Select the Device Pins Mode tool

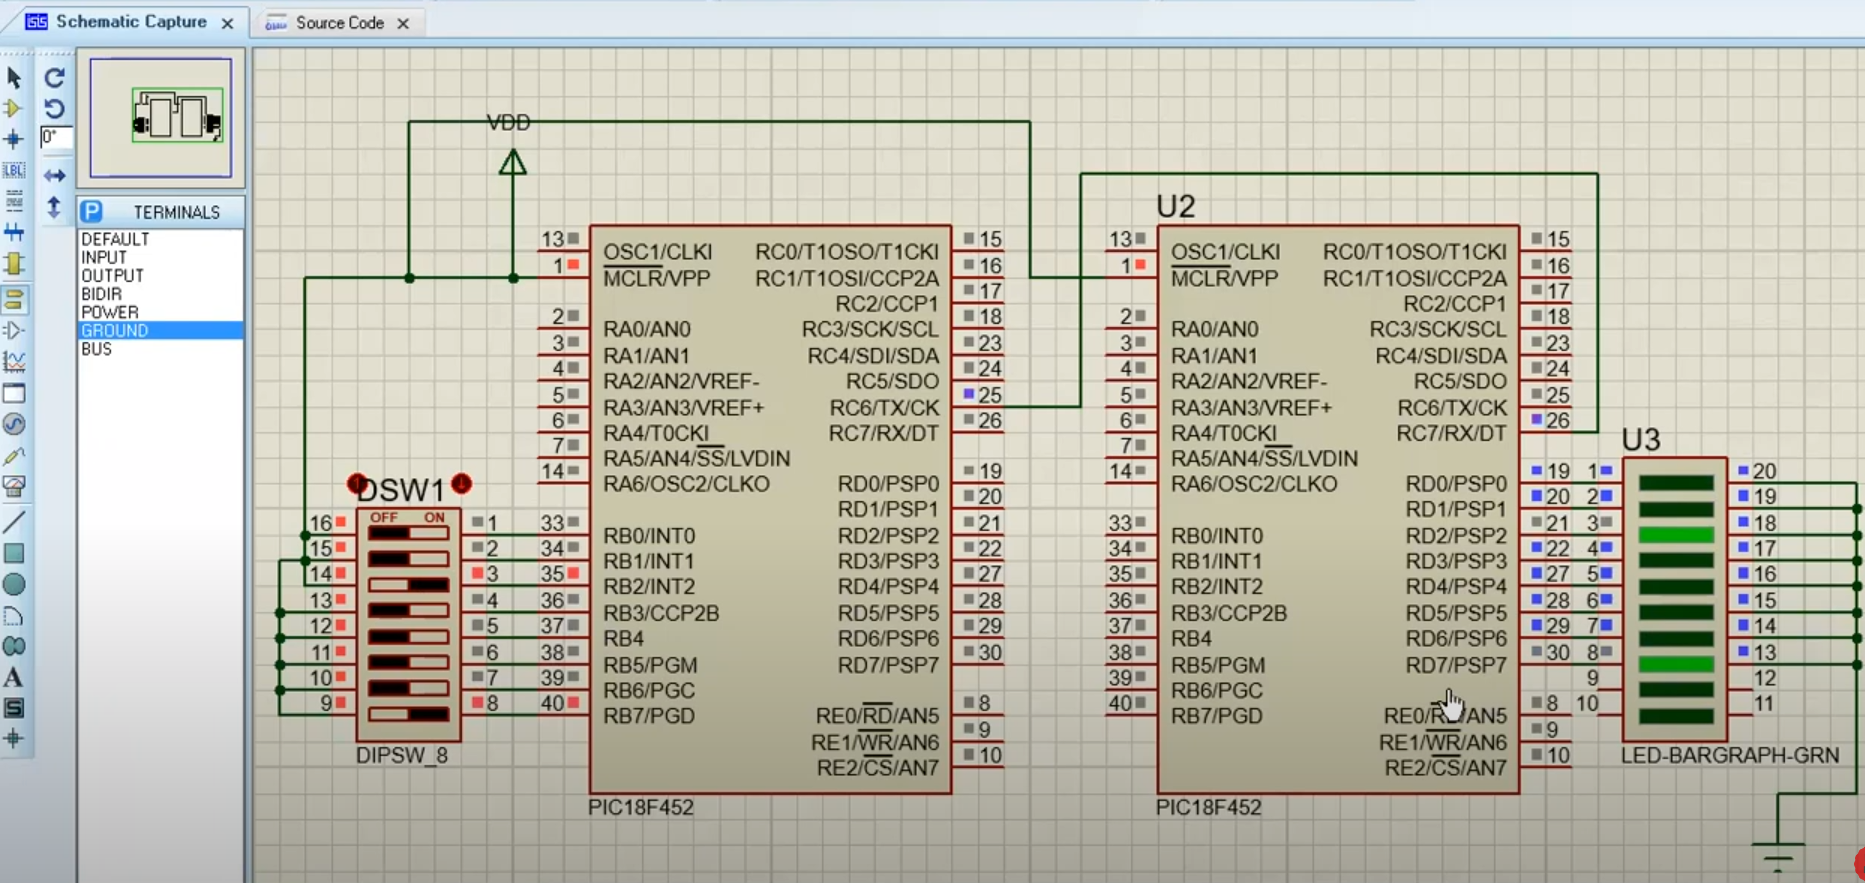14,330
